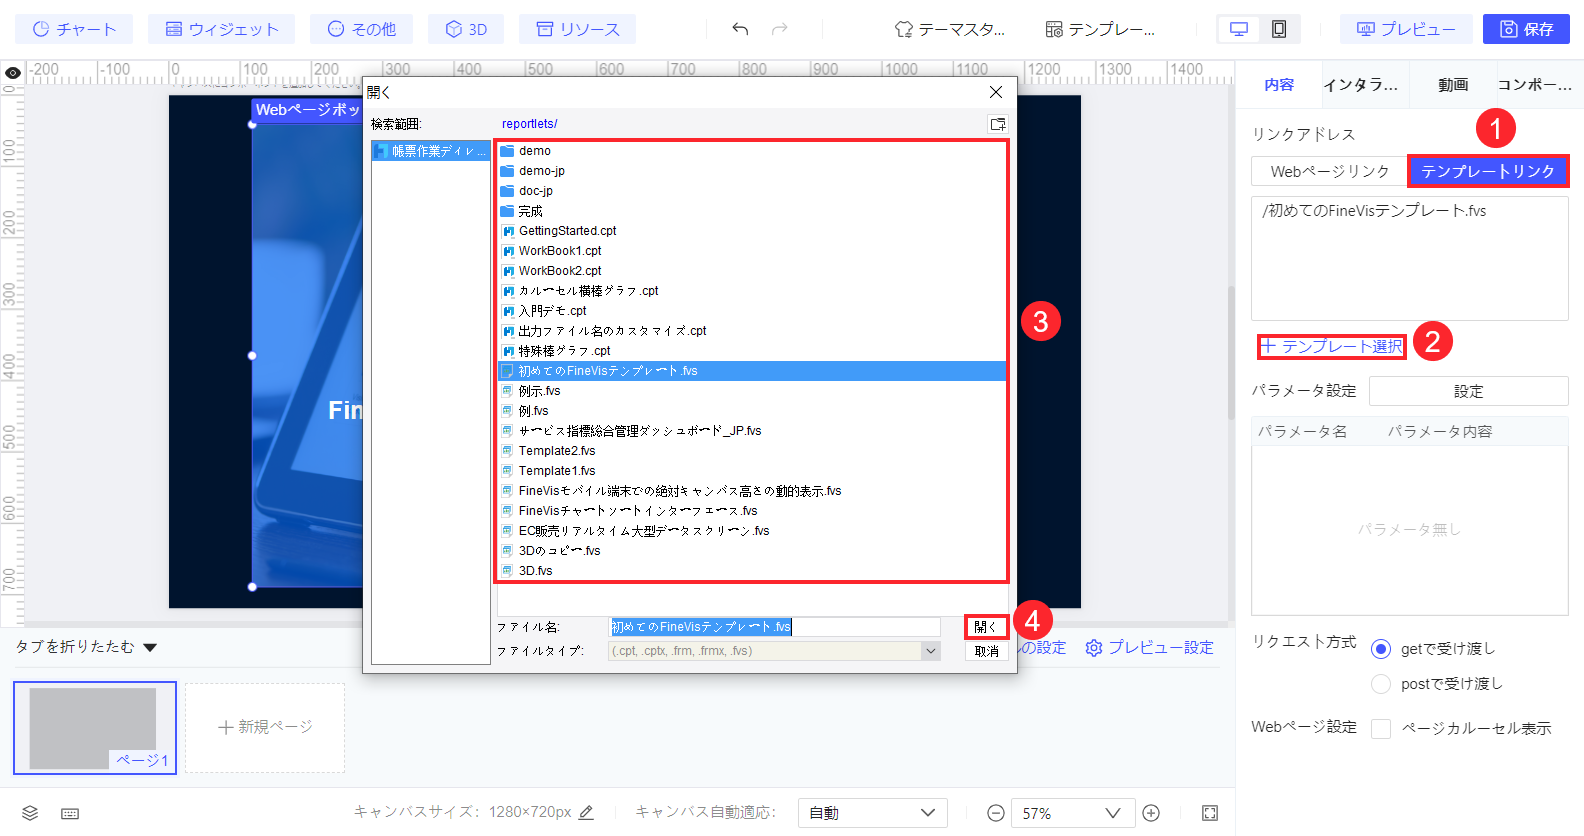Click the ファイル名 input field
The image size is (1584, 836).
[775, 627]
